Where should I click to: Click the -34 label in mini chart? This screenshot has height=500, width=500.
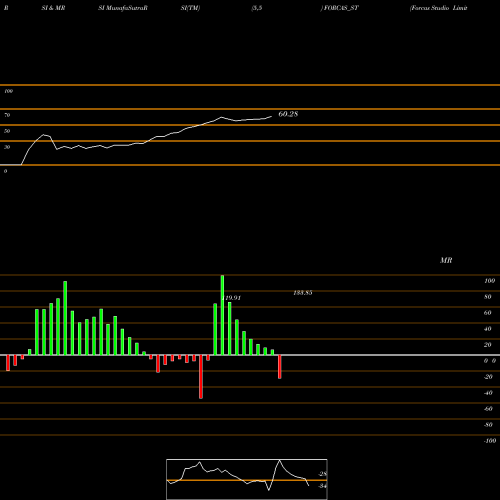click(x=323, y=486)
